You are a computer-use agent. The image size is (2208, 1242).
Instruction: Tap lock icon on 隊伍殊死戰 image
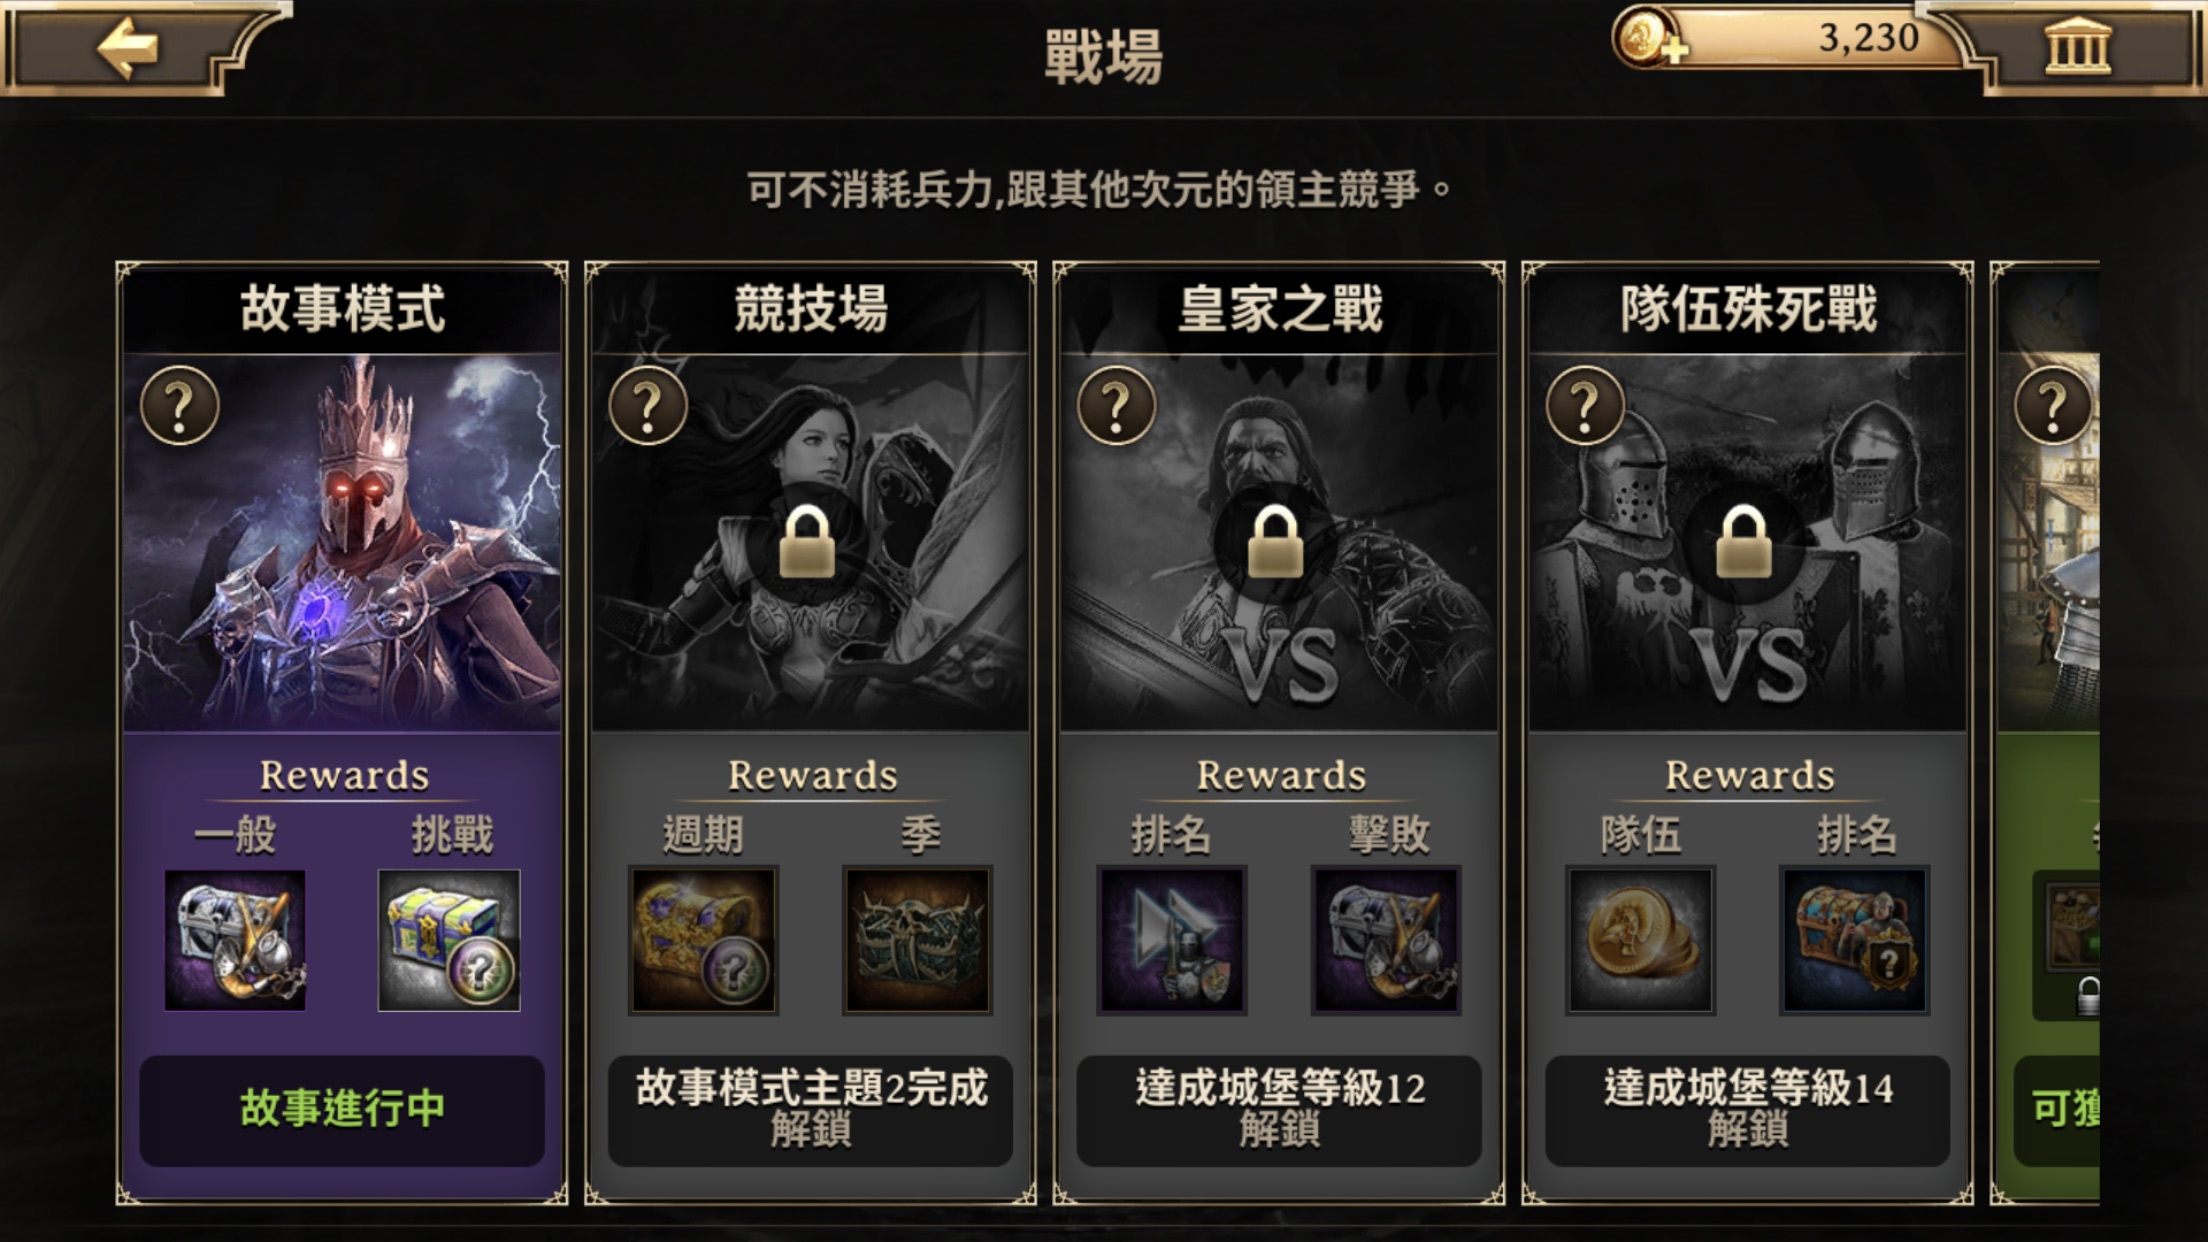pos(1744,541)
